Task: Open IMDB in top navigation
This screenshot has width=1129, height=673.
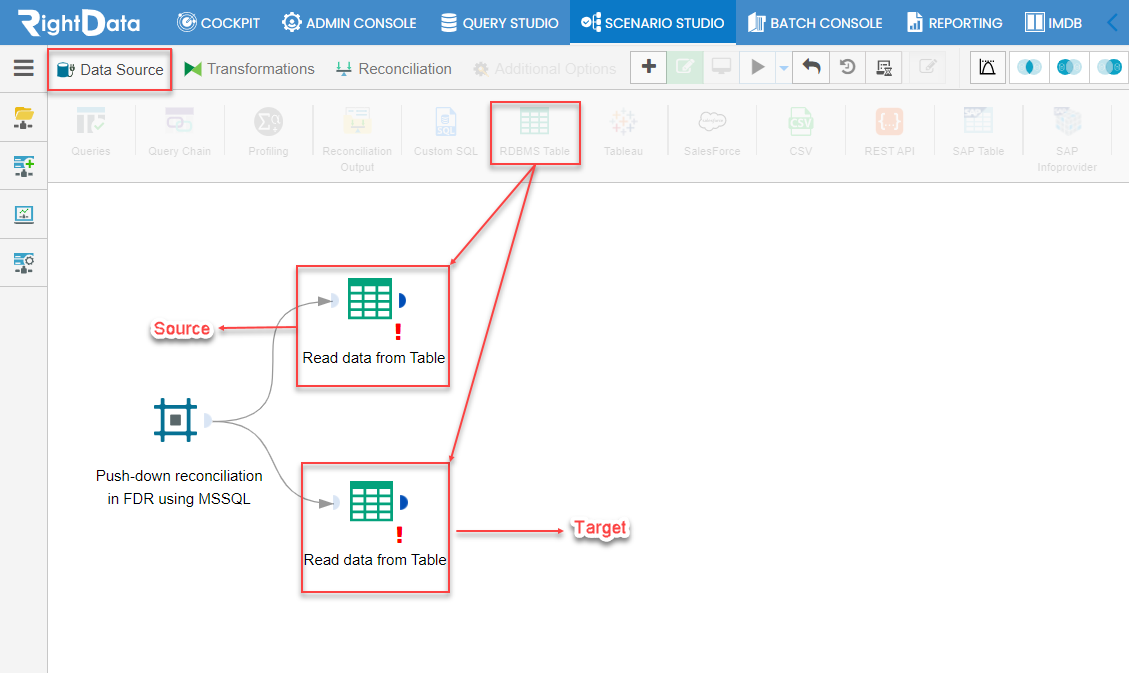Action: (x=1053, y=22)
